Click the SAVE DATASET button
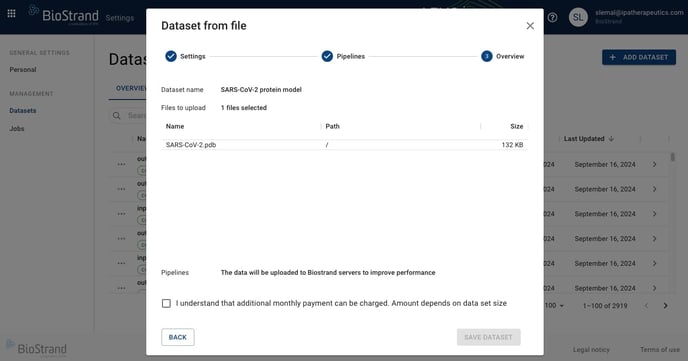This screenshot has height=361, width=688. click(488, 337)
